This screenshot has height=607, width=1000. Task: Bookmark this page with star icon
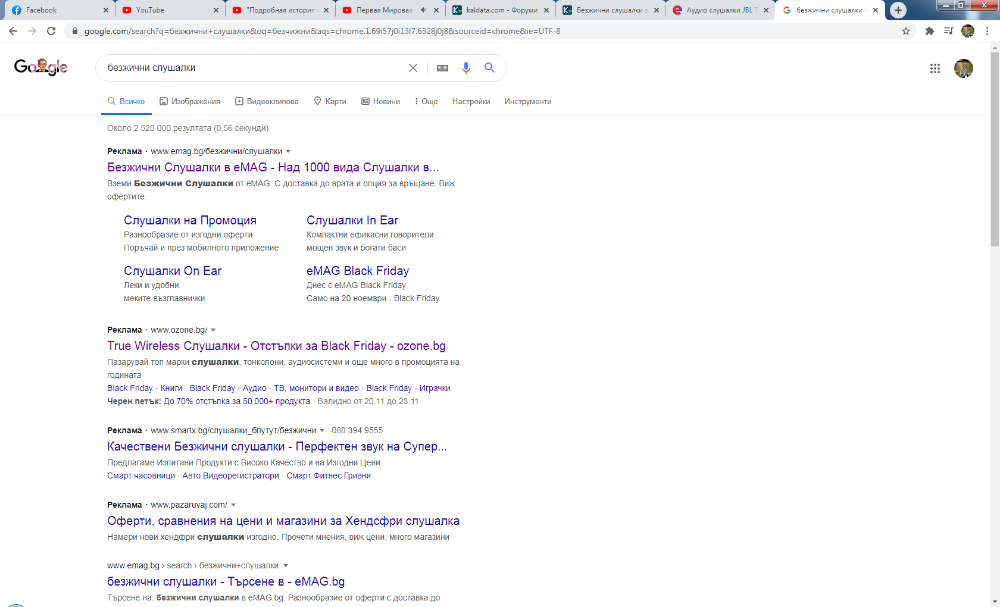(906, 31)
